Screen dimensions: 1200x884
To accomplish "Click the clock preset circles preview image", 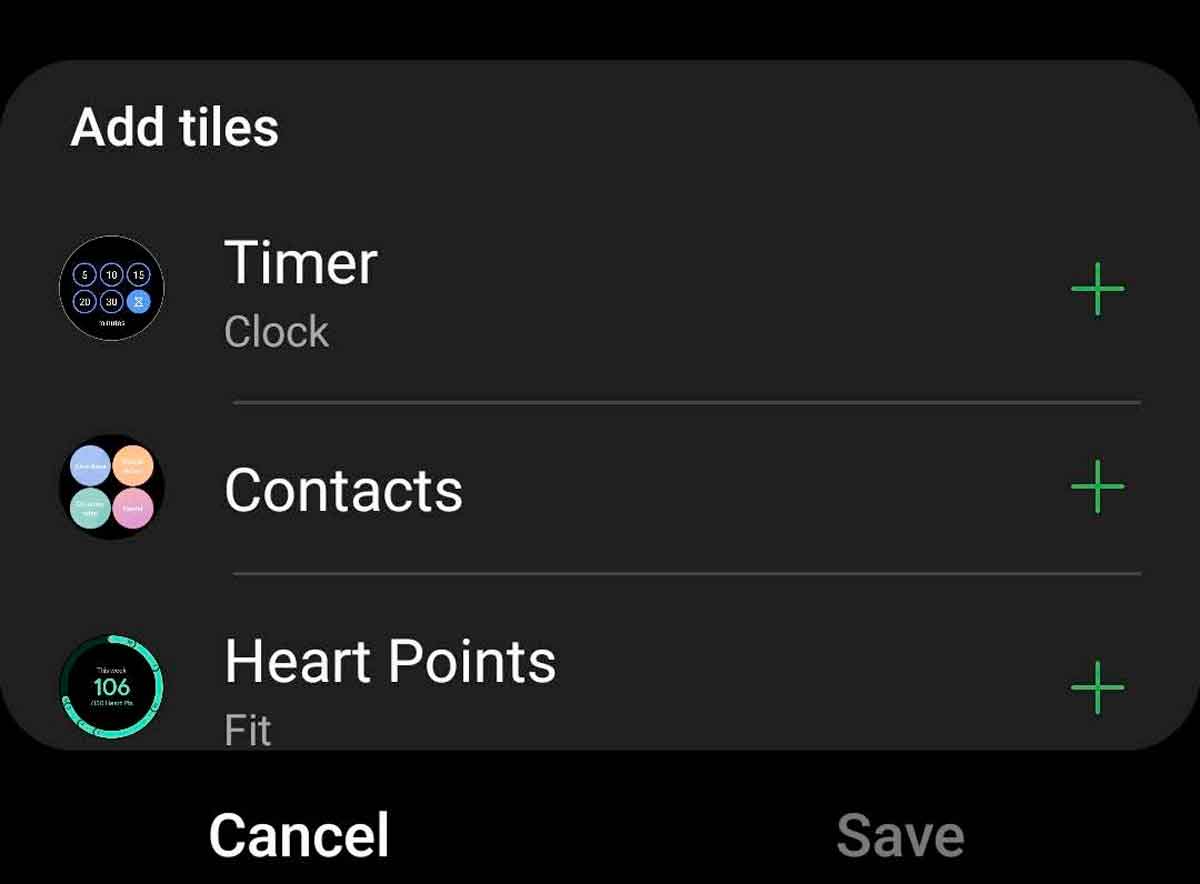I will point(111,289).
